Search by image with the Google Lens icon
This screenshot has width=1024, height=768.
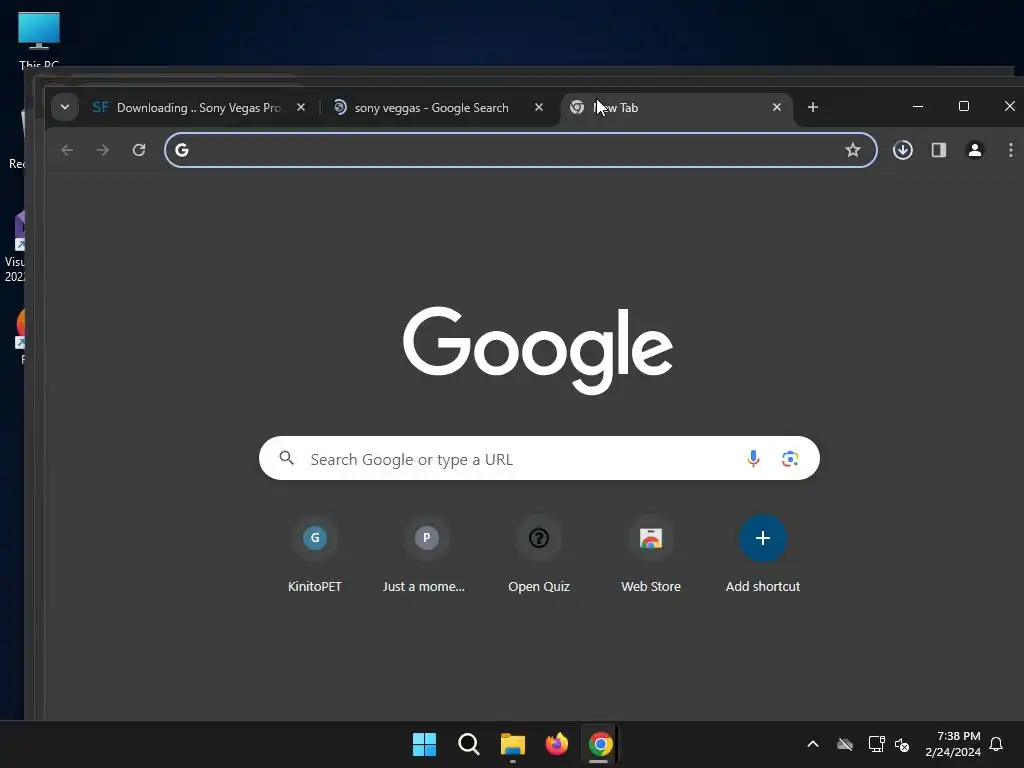click(790, 458)
